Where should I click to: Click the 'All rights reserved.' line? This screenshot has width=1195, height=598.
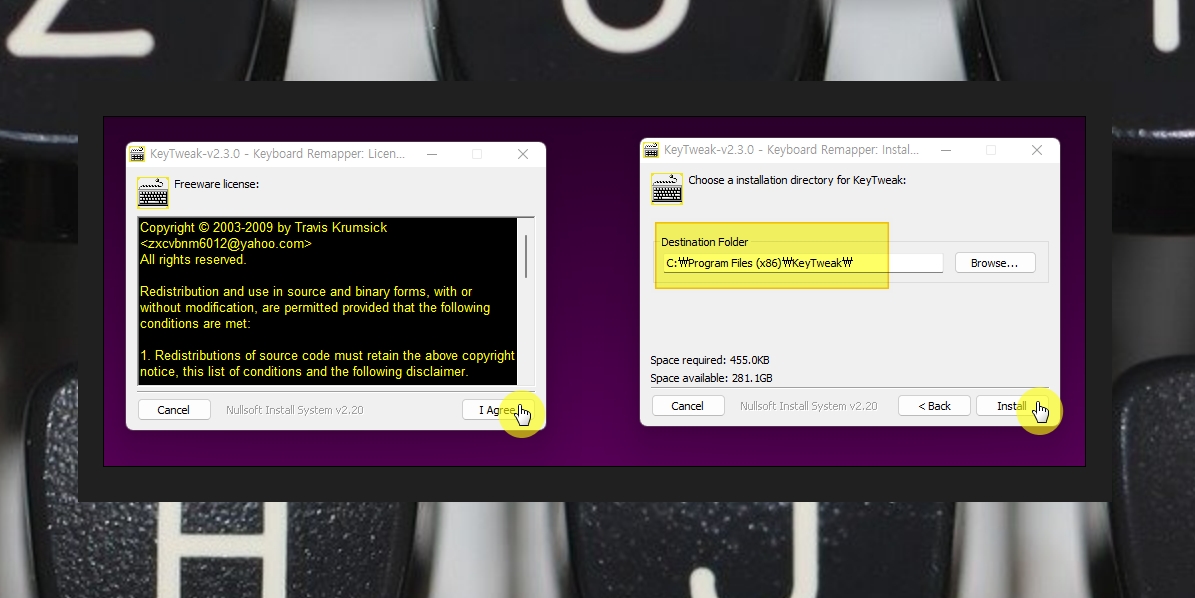click(x=193, y=260)
